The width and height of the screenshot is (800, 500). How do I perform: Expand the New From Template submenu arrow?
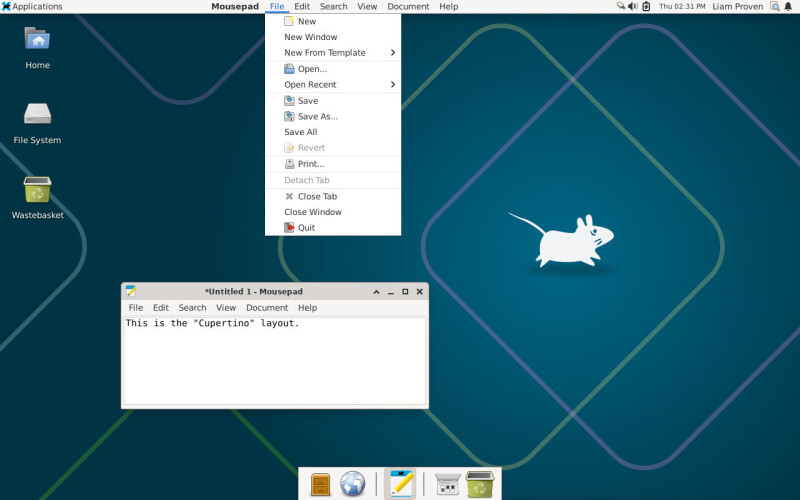click(393, 53)
